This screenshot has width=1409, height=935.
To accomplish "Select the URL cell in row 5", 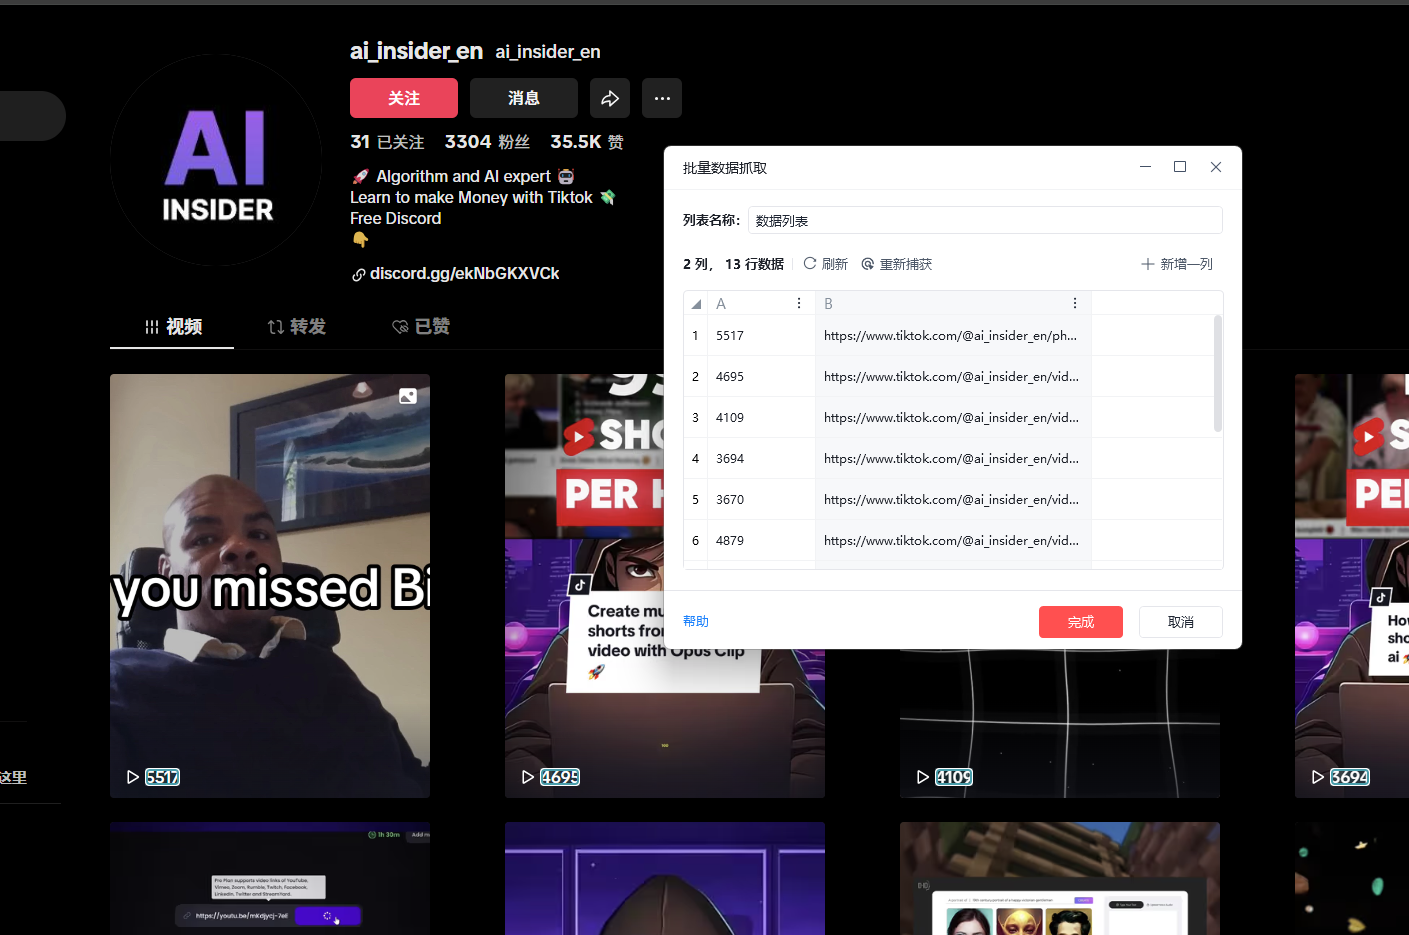I will pyautogui.click(x=953, y=500).
